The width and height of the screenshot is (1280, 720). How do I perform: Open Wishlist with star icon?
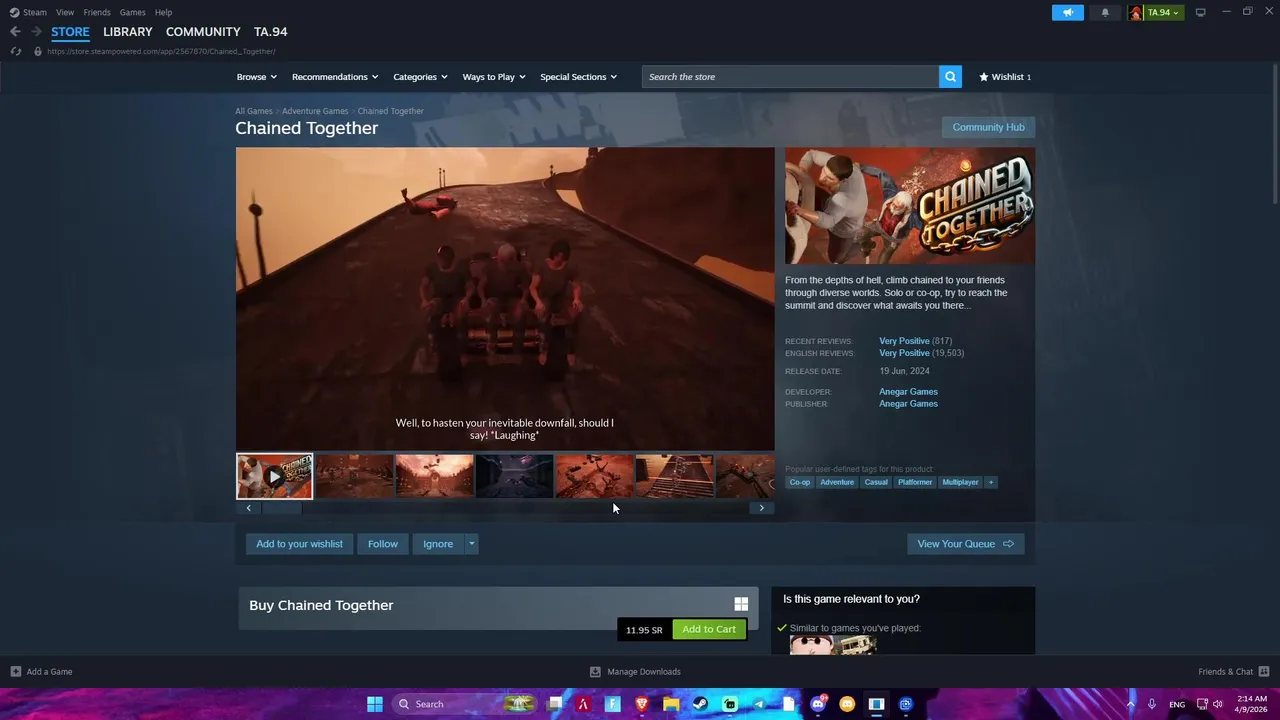(1005, 77)
